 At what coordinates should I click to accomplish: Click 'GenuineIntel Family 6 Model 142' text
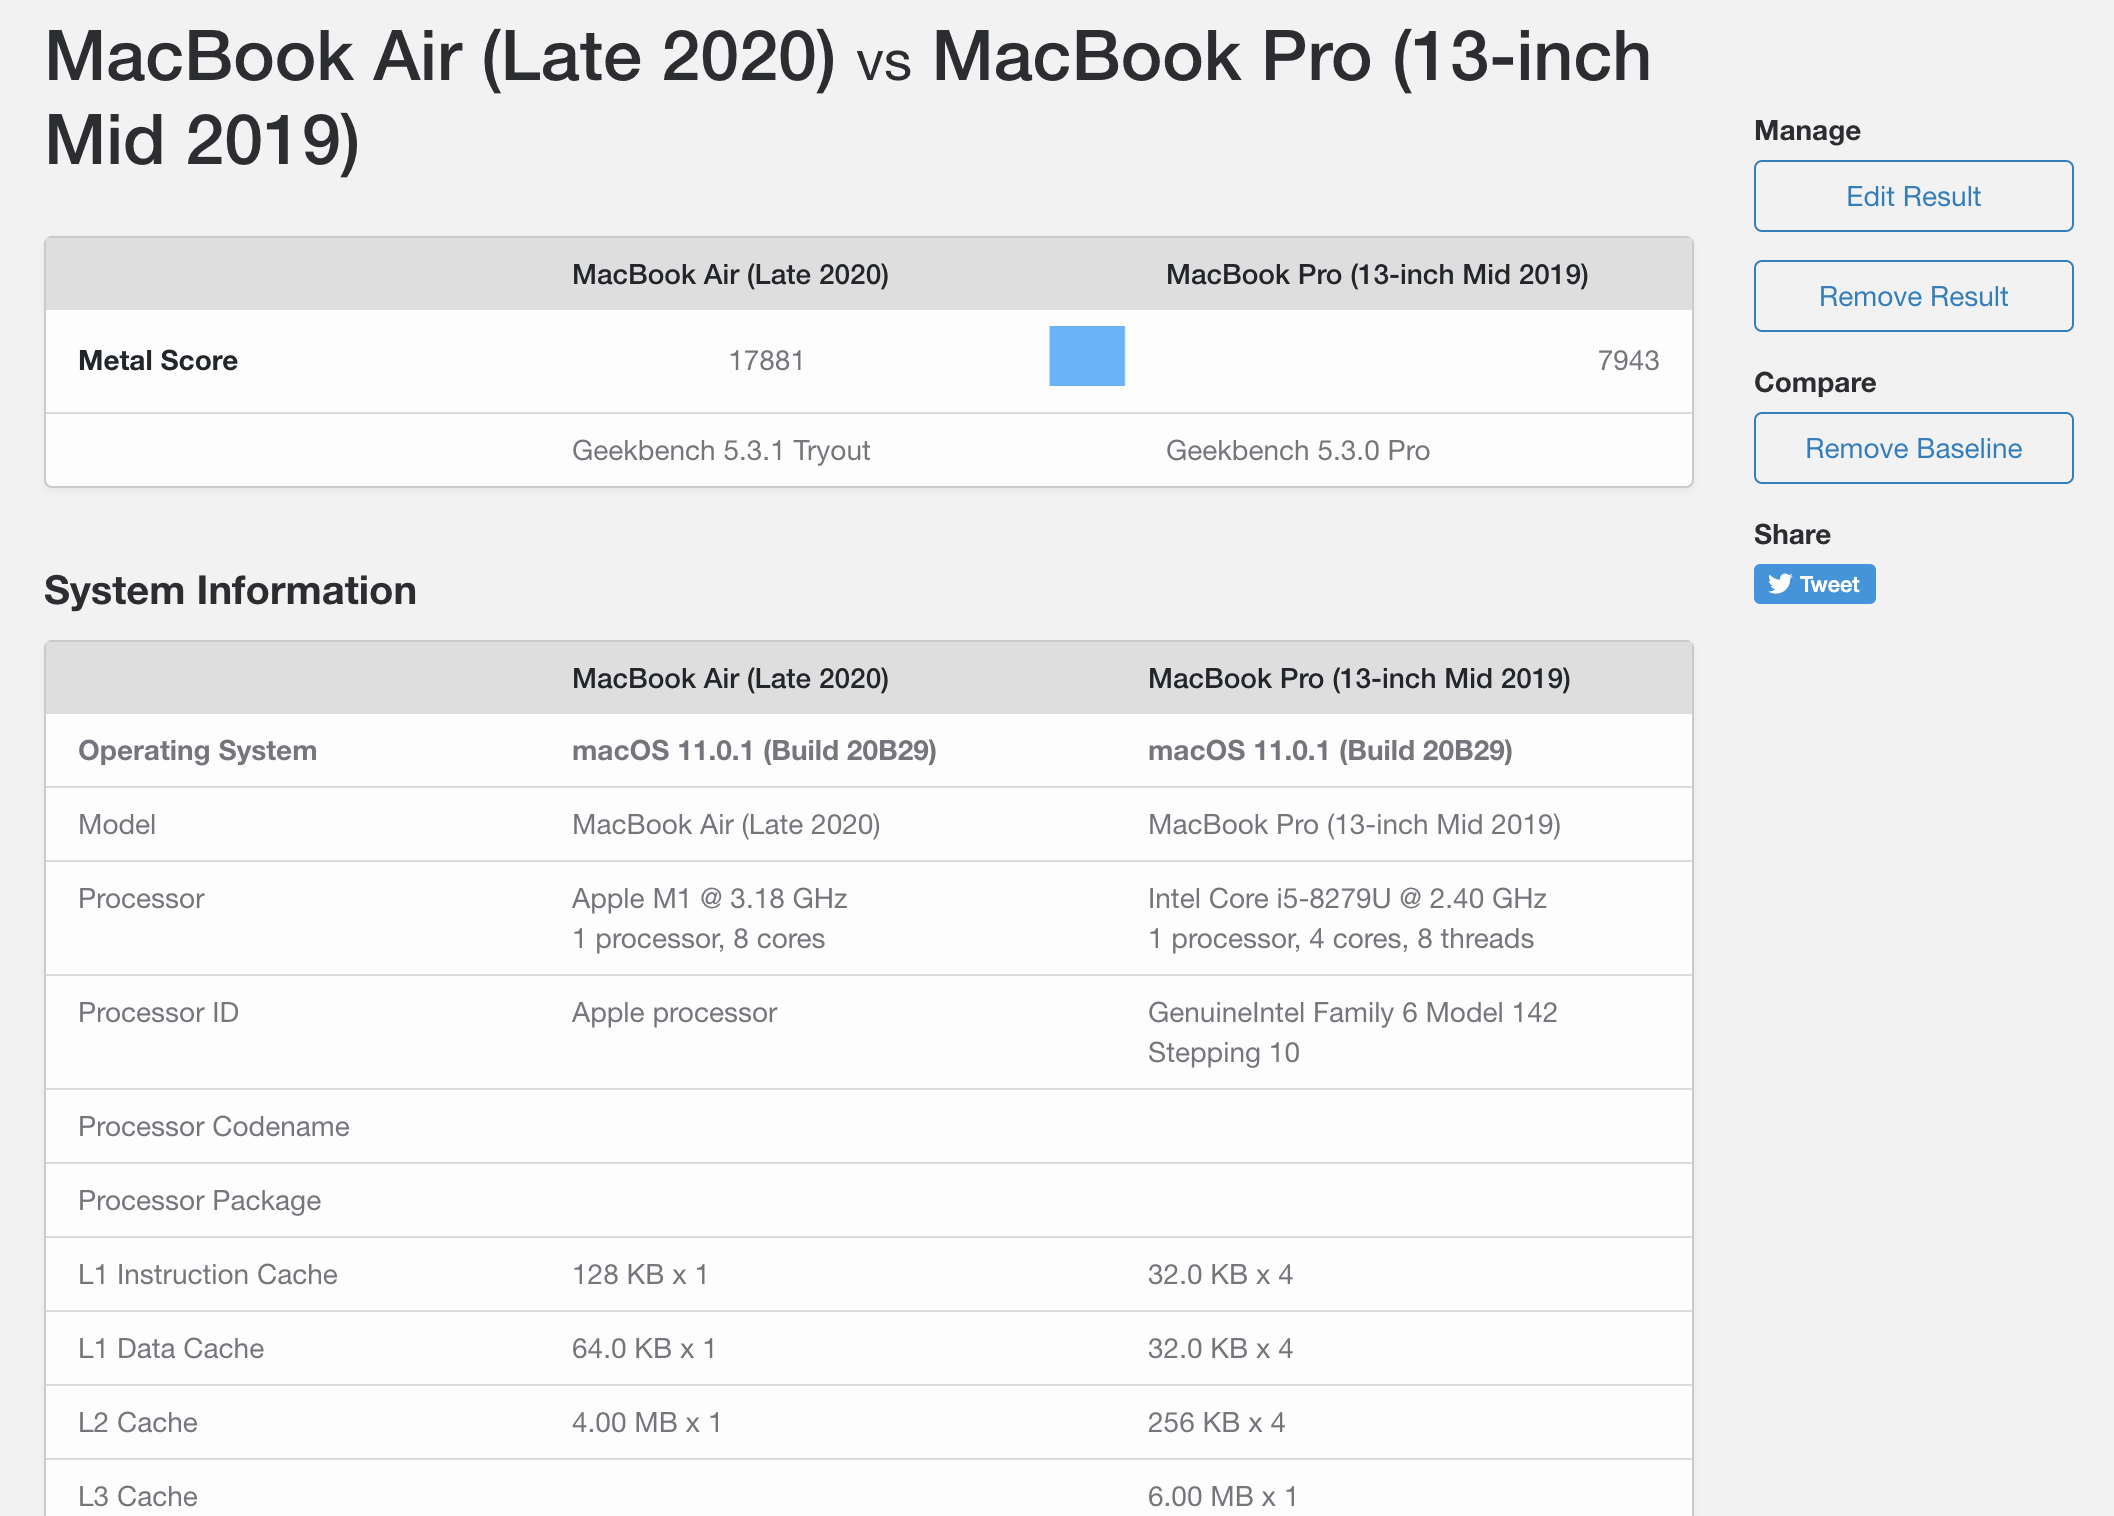1352,1012
